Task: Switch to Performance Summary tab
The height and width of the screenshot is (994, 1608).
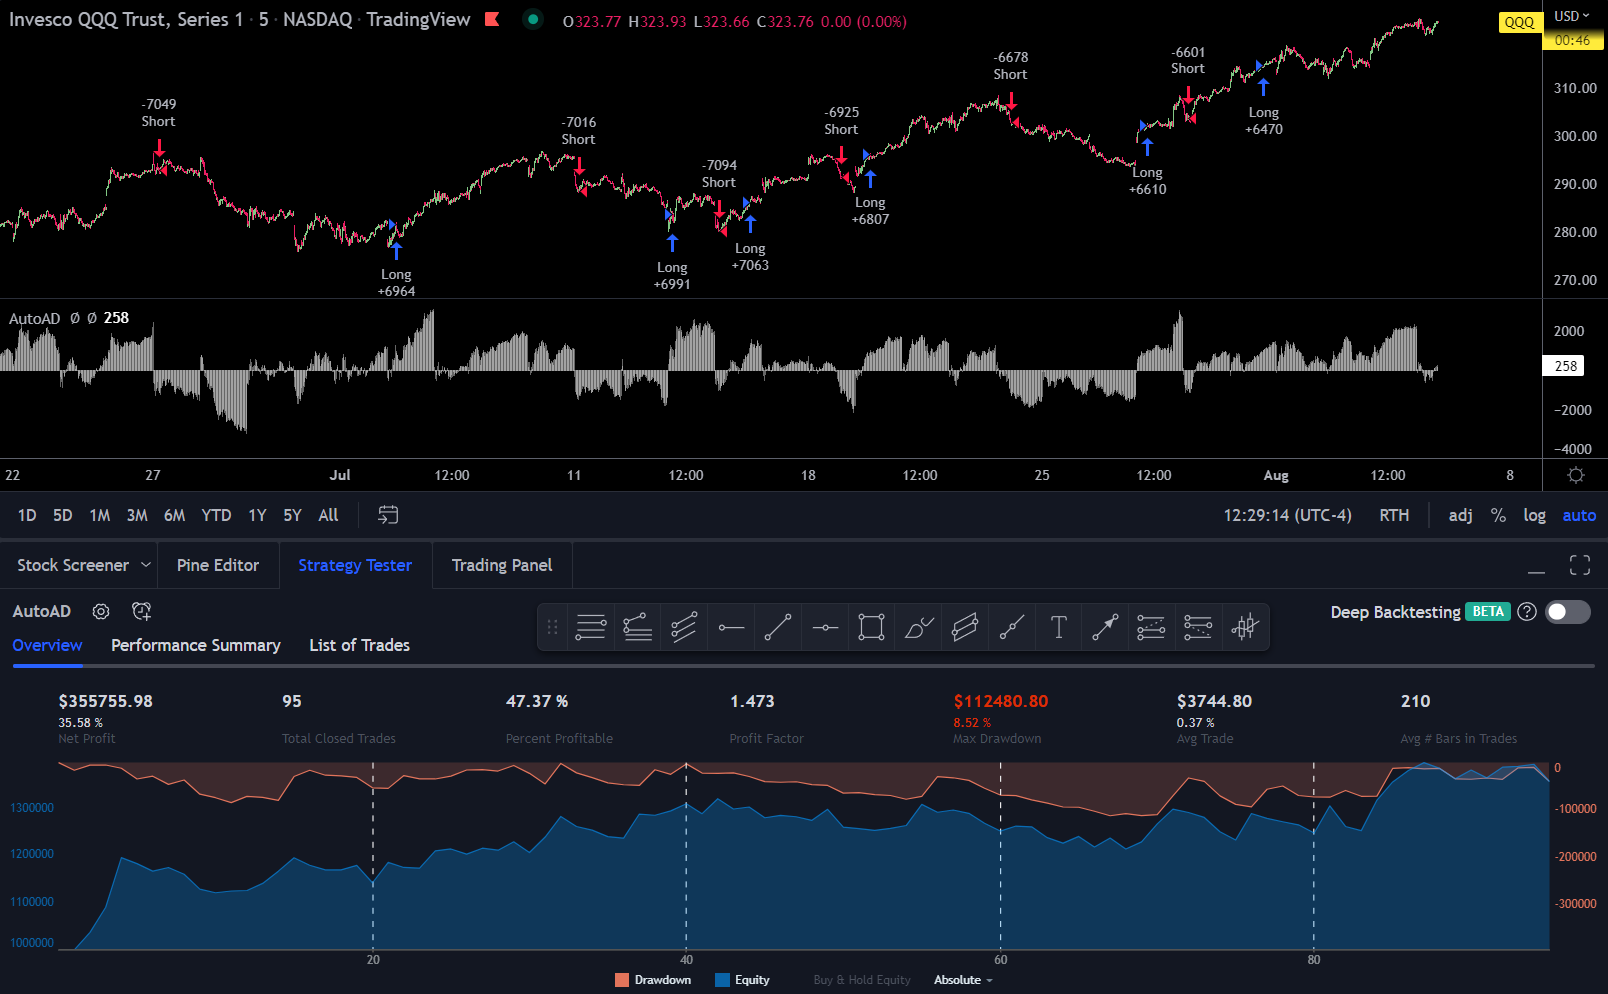Action: (196, 645)
